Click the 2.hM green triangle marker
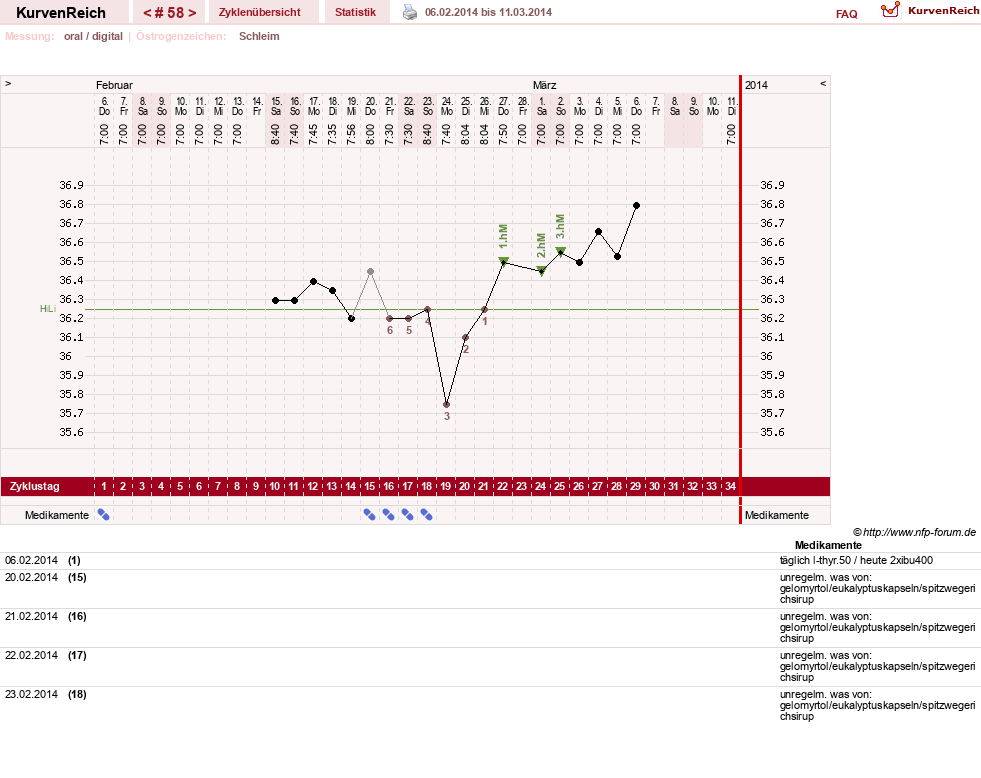The width and height of the screenshot is (981, 778). (x=542, y=270)
